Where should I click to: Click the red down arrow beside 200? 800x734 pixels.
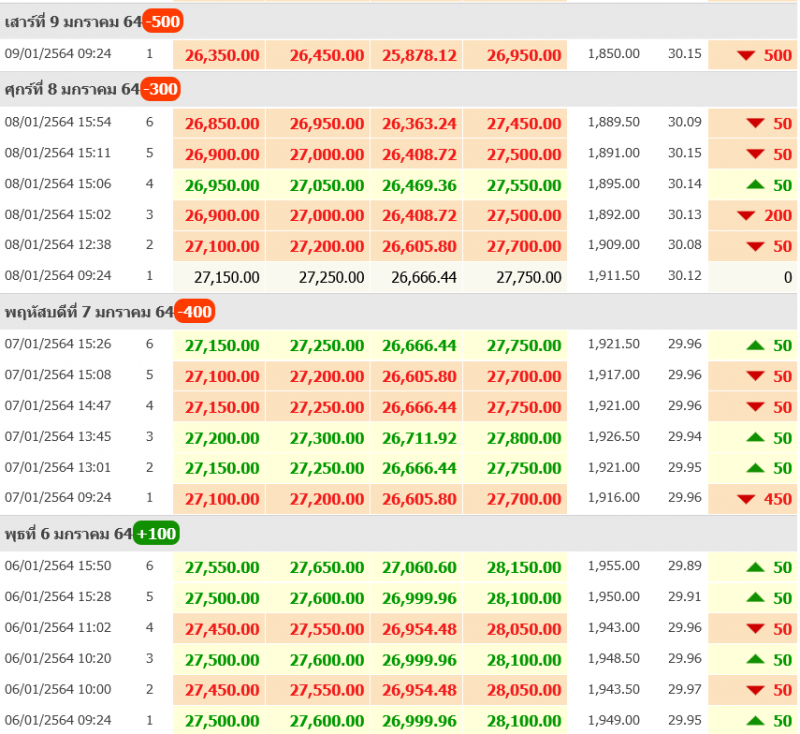(745, 216)
